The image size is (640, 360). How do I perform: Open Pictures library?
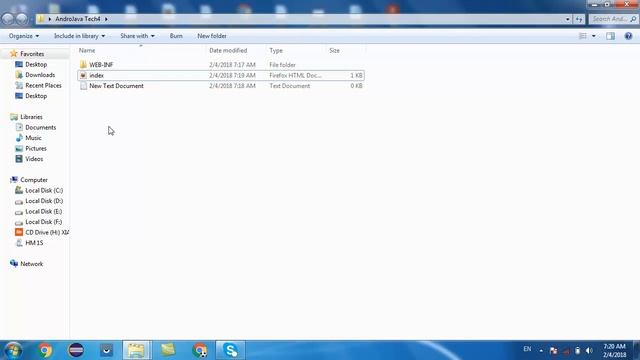pos(36,149)
